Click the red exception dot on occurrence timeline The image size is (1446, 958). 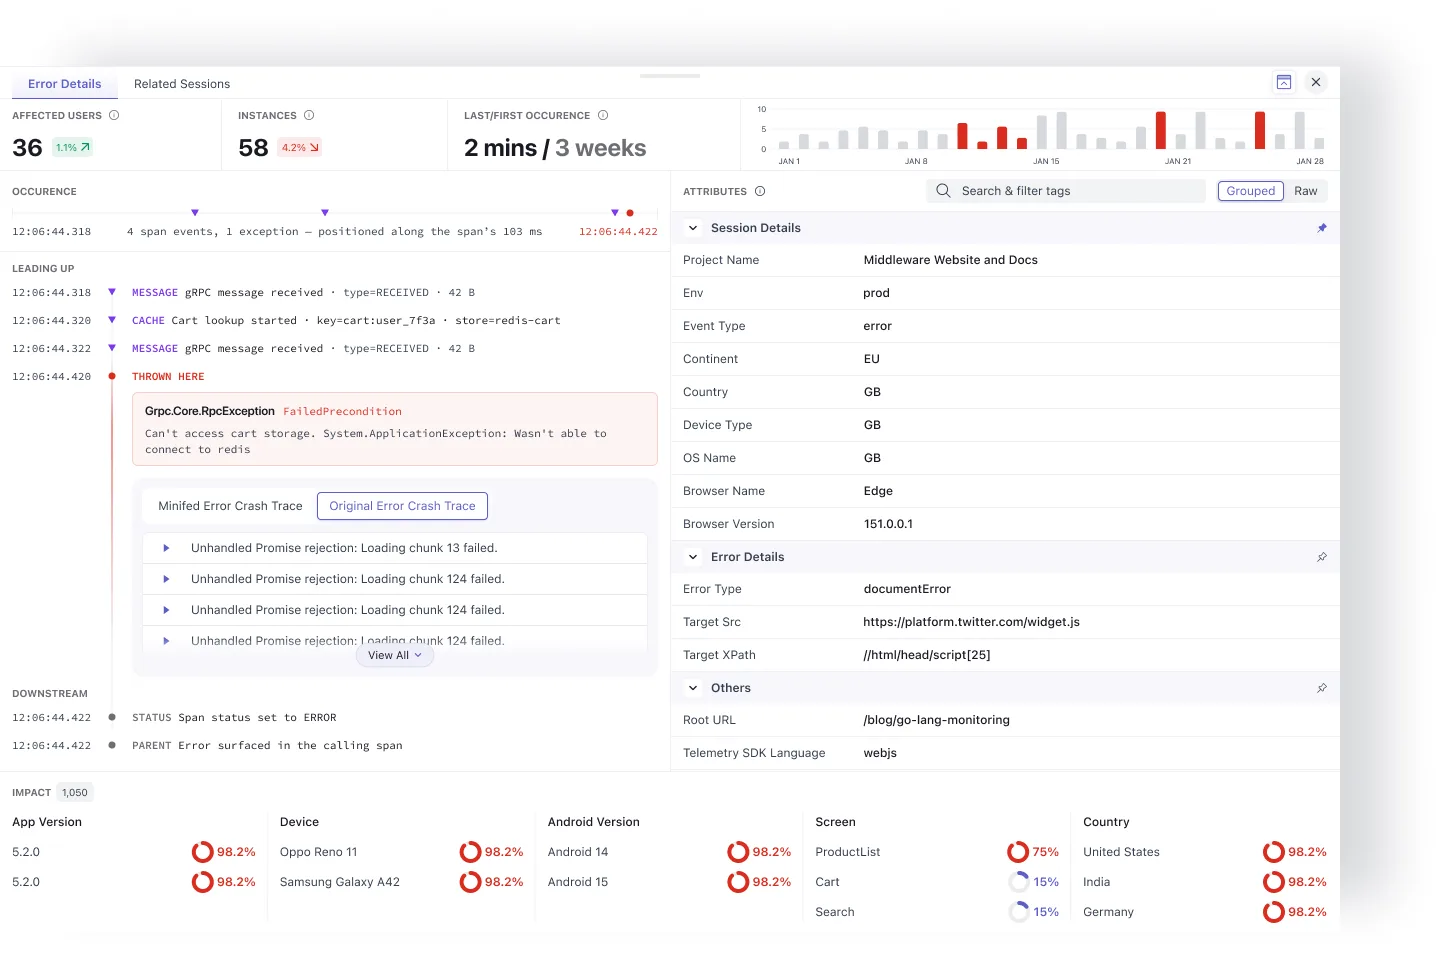(x=630, y=213)
